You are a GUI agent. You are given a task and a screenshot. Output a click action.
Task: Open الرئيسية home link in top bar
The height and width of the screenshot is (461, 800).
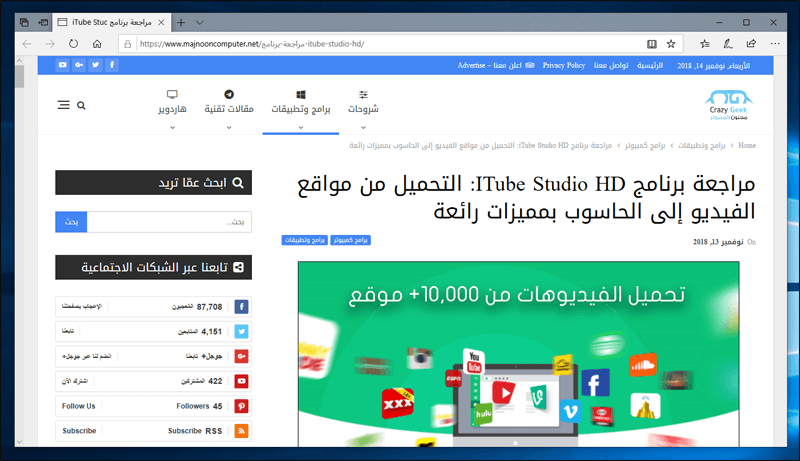coord(649,65)
